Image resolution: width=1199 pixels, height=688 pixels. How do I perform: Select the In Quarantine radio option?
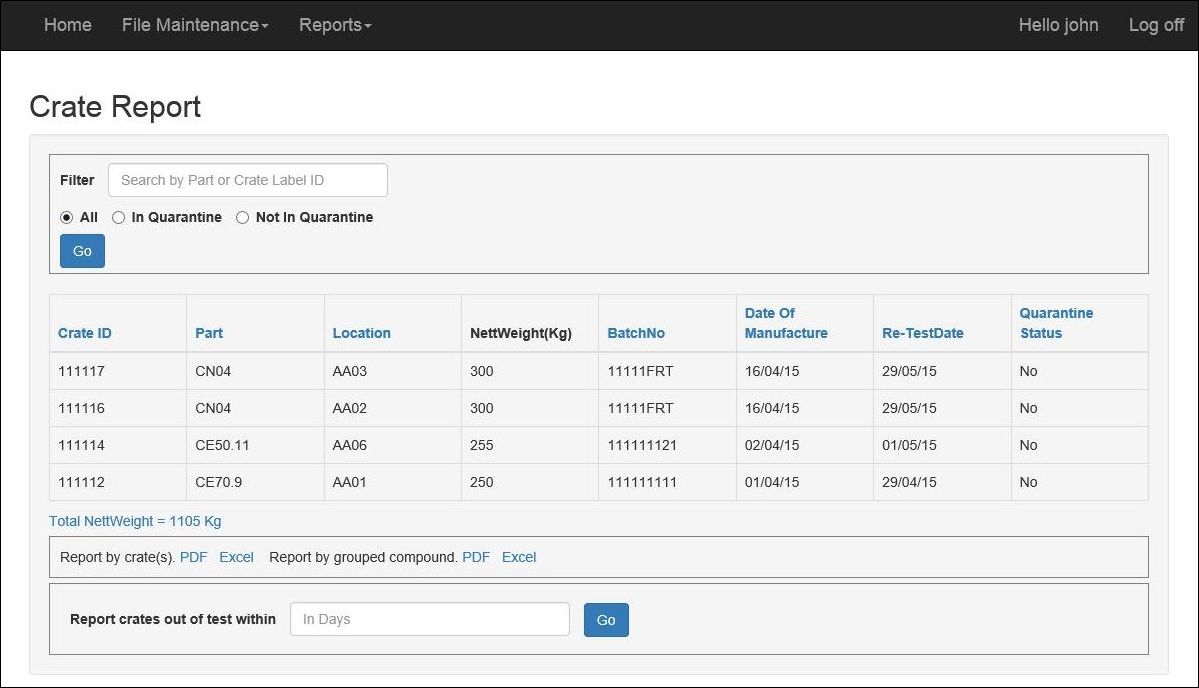coord(119,217)
